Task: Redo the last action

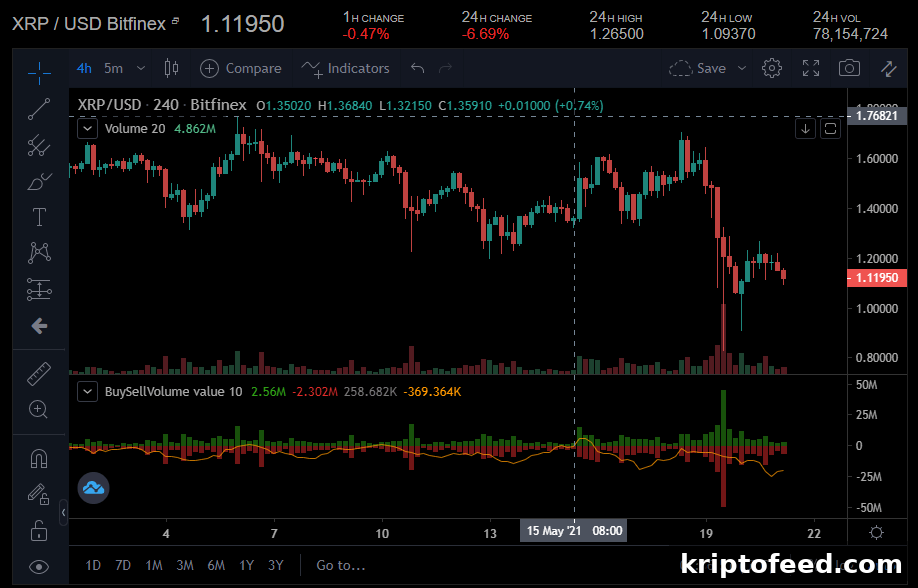Action: [446, 69]
